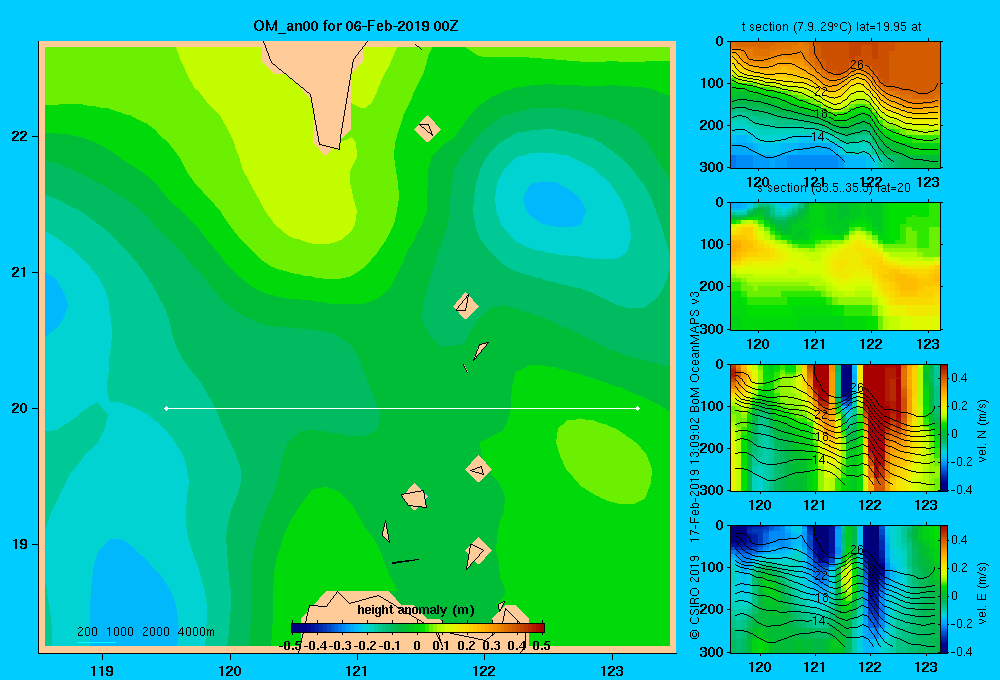Click the 0 value on height anomaly scale
1000x680 pixels.
click(416, 646)
